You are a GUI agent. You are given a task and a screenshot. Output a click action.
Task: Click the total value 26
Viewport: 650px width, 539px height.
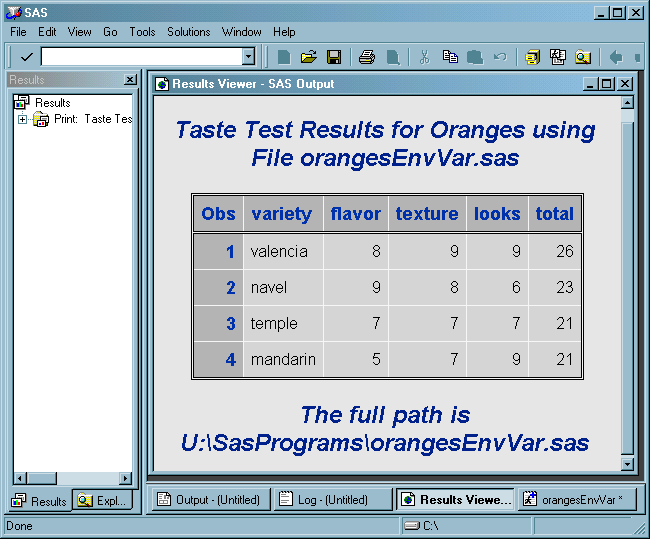[x=565, y=251]
